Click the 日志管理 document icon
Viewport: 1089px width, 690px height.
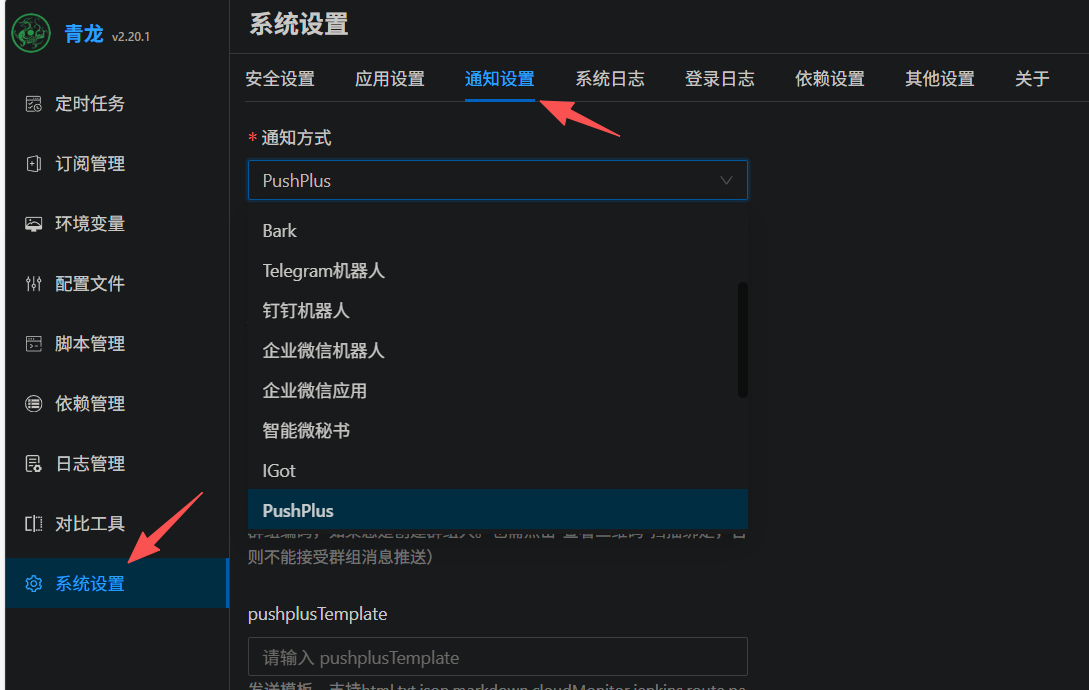tap(33, 463)
